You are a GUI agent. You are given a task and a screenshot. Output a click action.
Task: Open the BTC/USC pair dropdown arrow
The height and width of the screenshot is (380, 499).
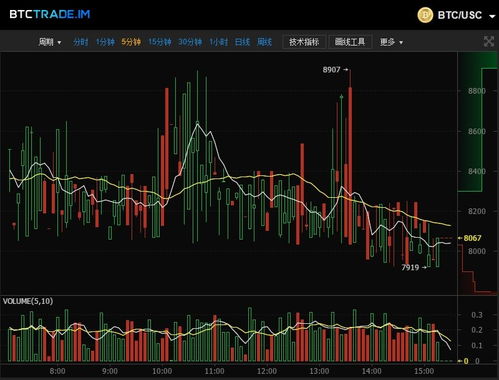pyautogui.click(x=492, y=16)
